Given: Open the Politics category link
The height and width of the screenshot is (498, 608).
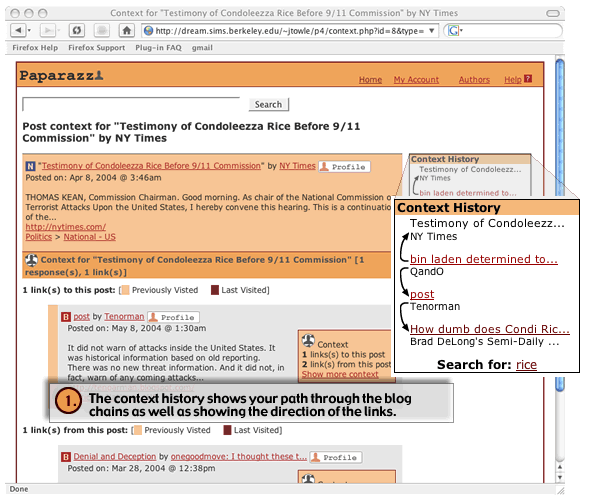Looking at the screenshot, I should tap(38, 237).
